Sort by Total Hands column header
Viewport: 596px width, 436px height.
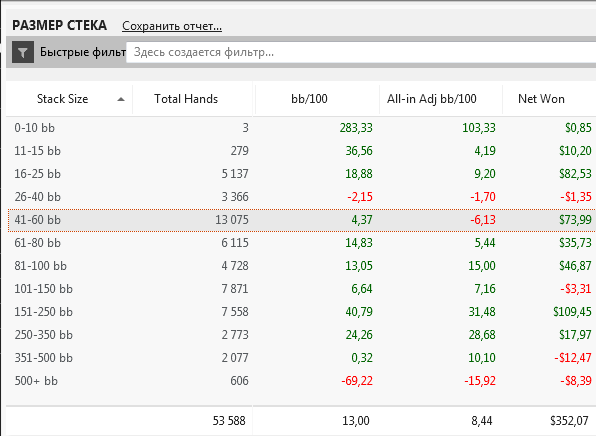tap(186, 99)
